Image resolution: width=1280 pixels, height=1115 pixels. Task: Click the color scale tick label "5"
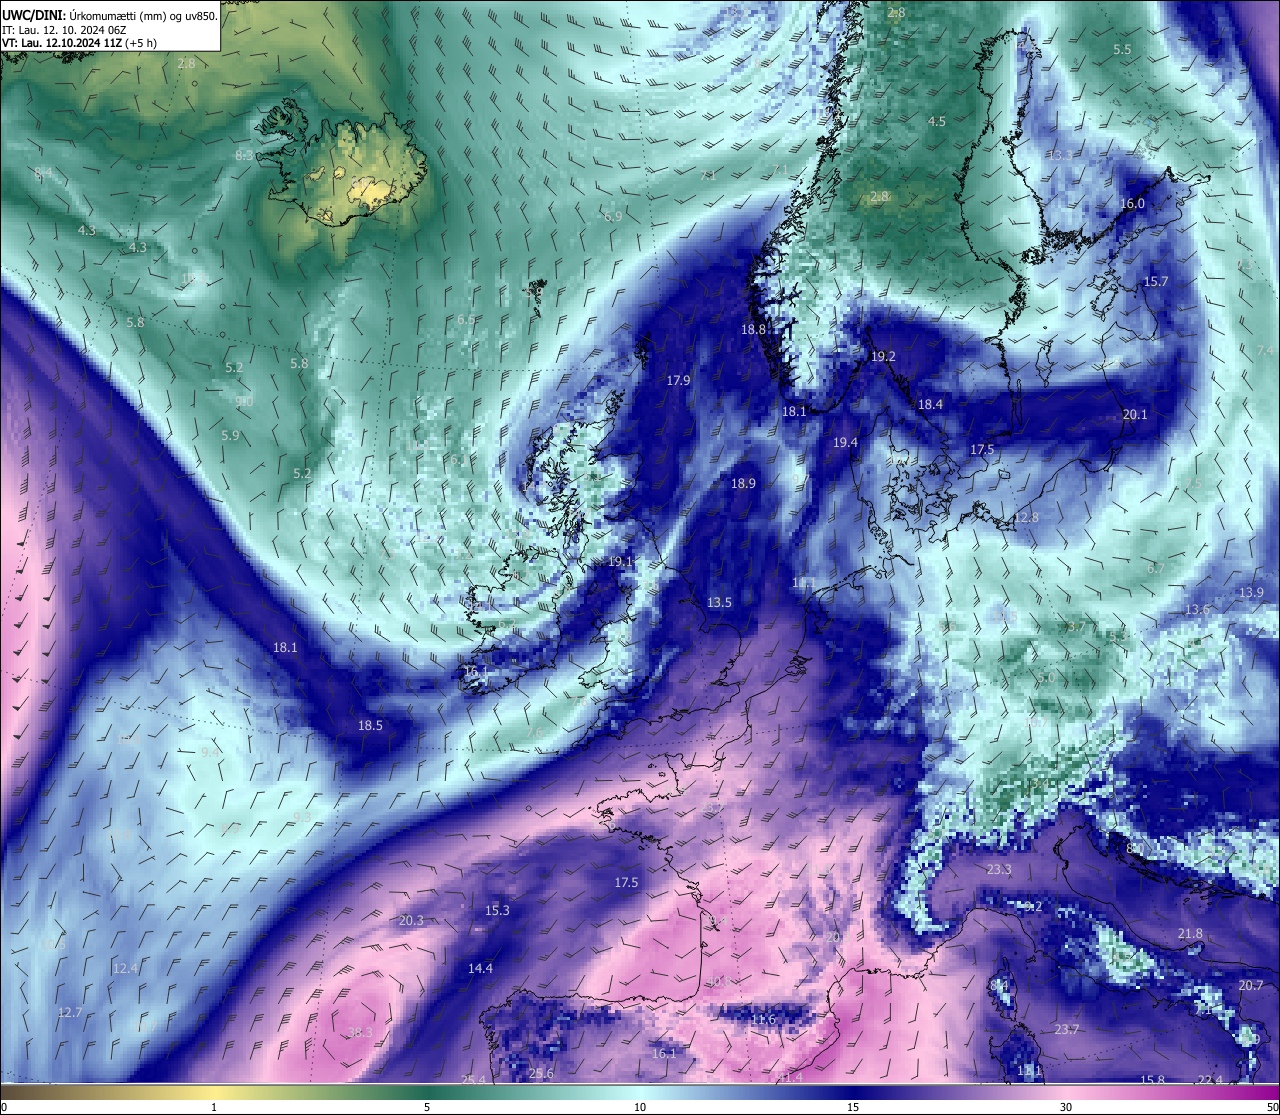(427, 1107)
